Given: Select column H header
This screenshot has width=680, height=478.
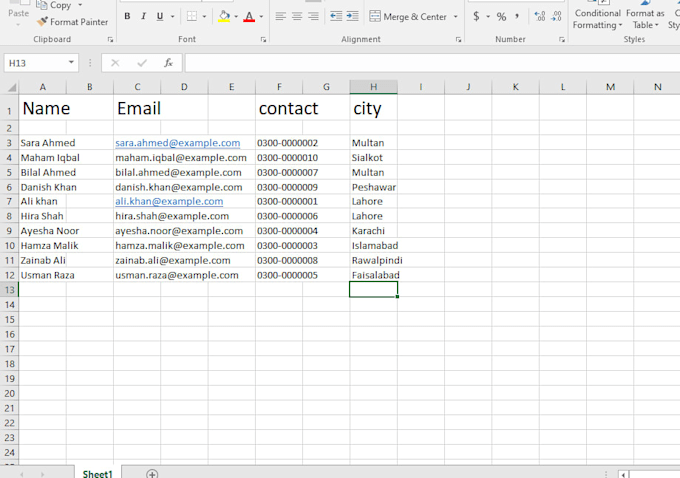Looking at the screenshot, I should pyautogui.click(x=373, y=87).
